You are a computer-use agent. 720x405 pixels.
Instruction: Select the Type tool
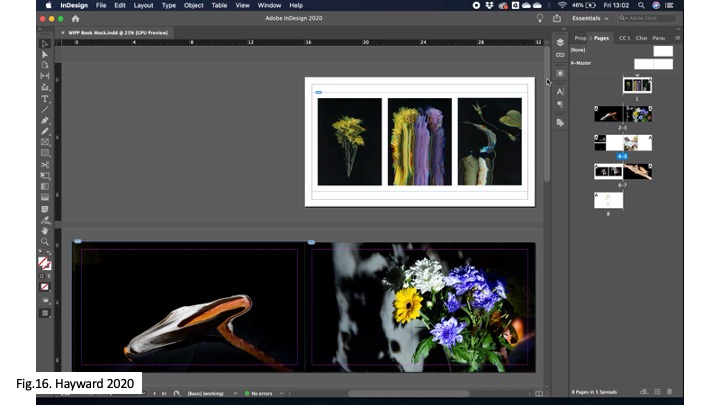pos(45,98)
